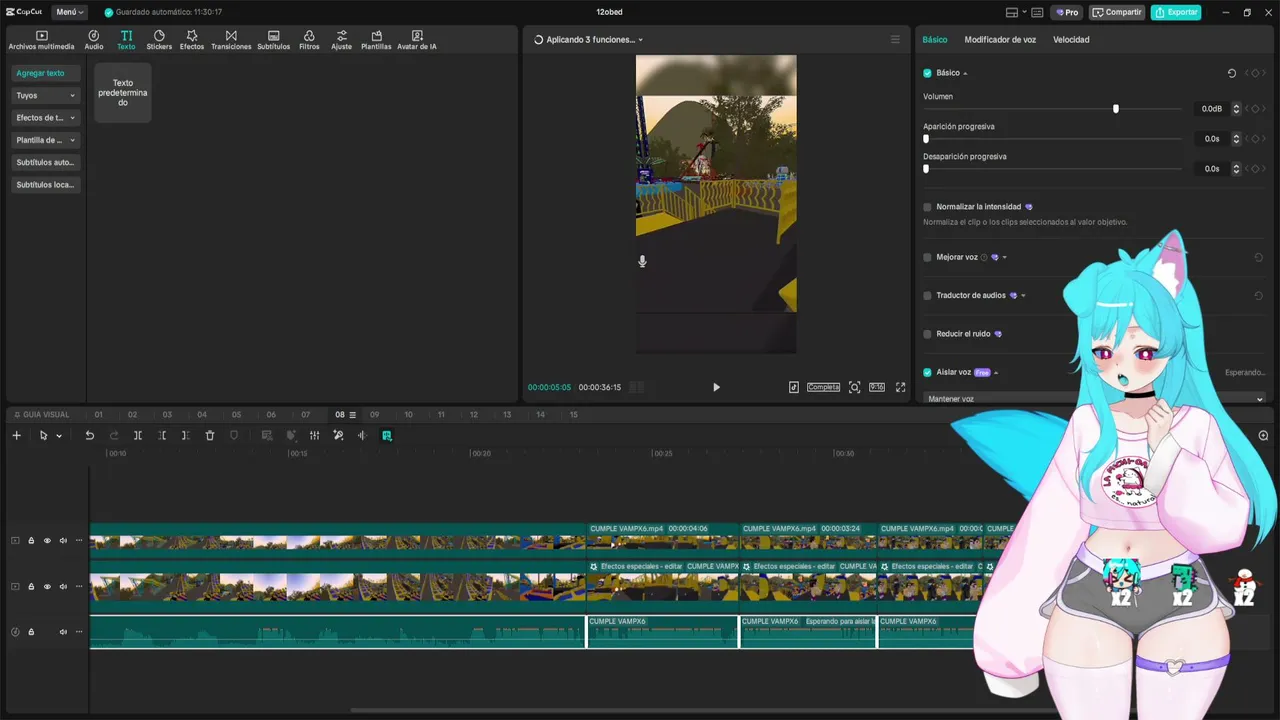Image resolution: width=1280 pixels, height=720 pixels.
Task: Enable Normalizar la intensidad
Action: coord(927,207)
